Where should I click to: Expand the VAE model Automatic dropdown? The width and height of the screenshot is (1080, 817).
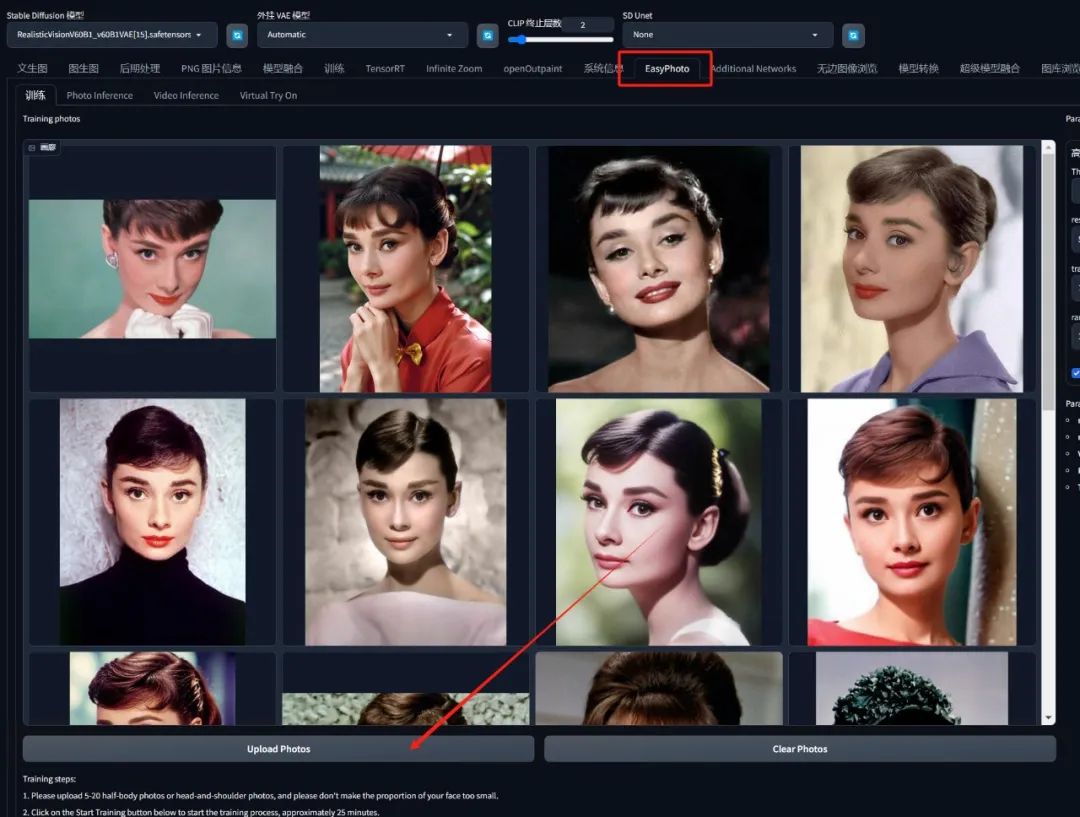coord(362,35)
